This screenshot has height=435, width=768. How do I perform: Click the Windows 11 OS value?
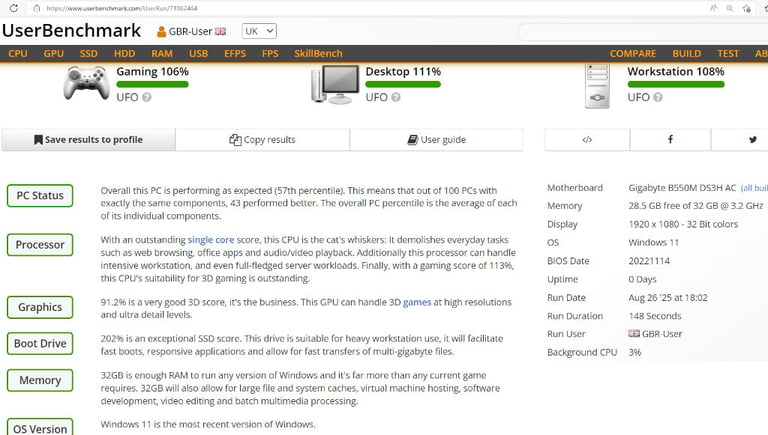pos(653,242)
